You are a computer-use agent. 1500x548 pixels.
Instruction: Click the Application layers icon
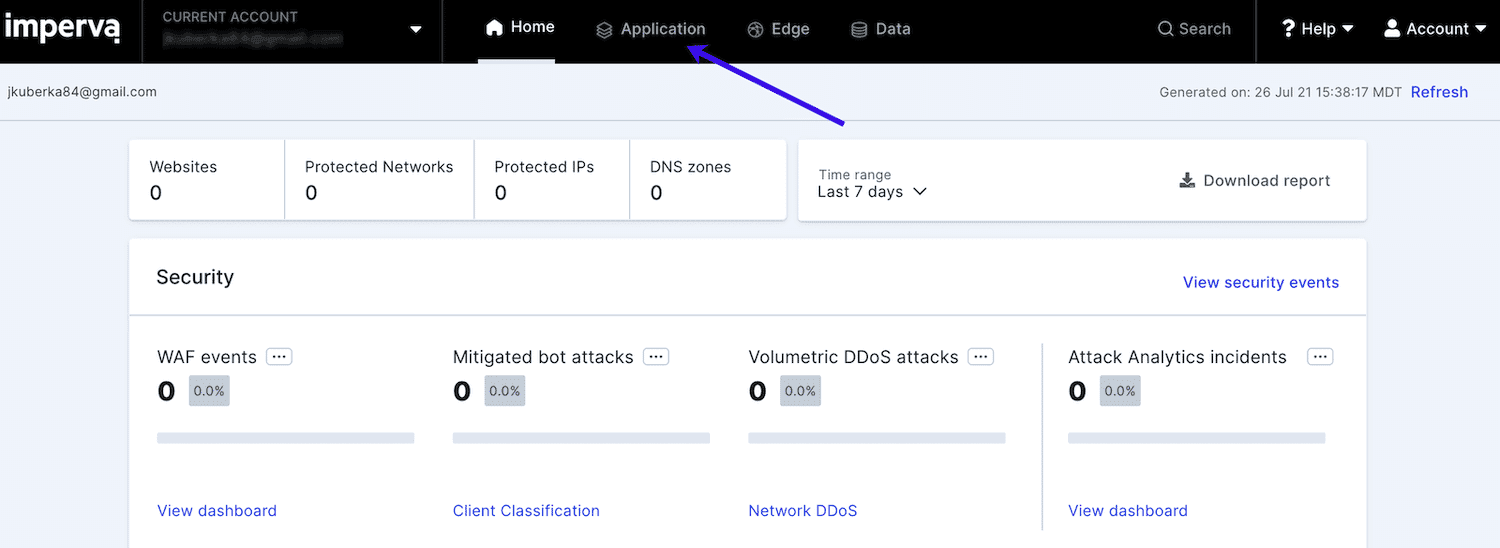[x=604, y=30]
